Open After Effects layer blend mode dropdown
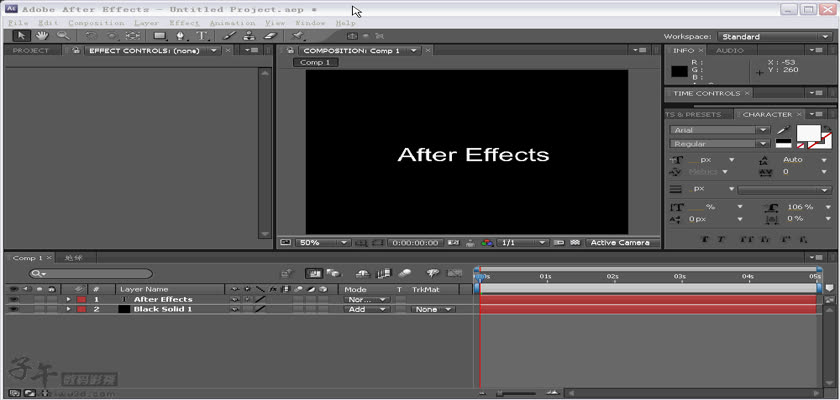The height and width of the screenshot is (400, 840). tap(366, 299)
